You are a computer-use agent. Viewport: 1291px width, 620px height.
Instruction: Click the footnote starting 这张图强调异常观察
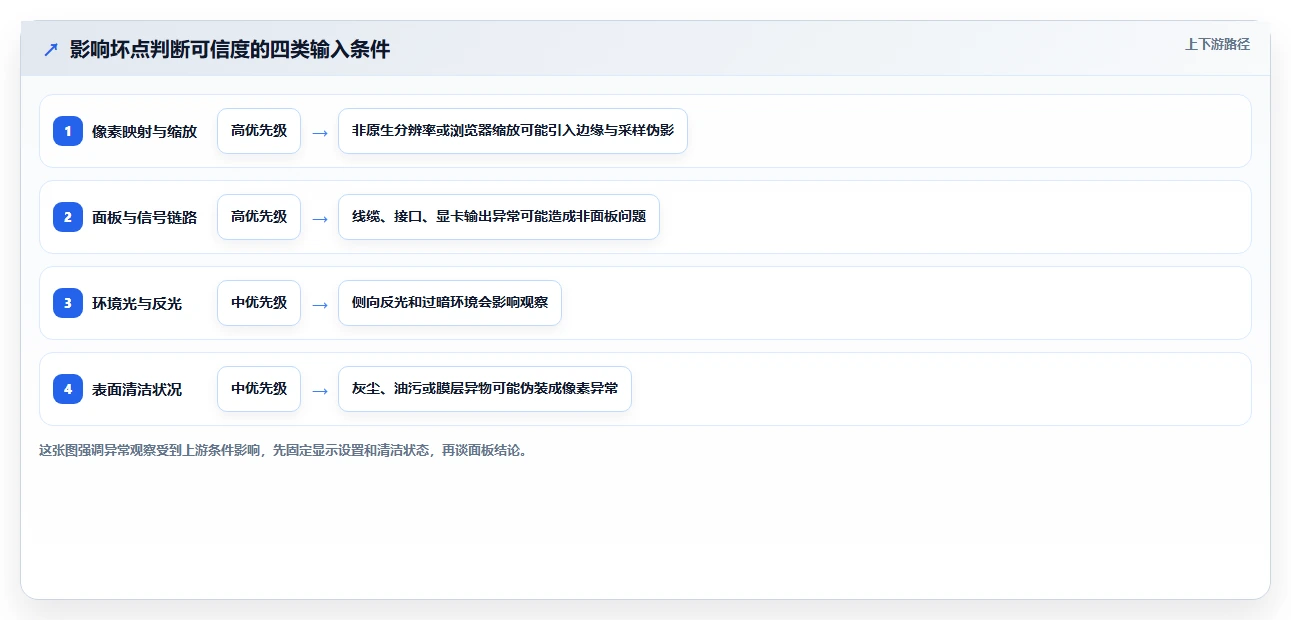pyautogui.click(x=283, y=450)
